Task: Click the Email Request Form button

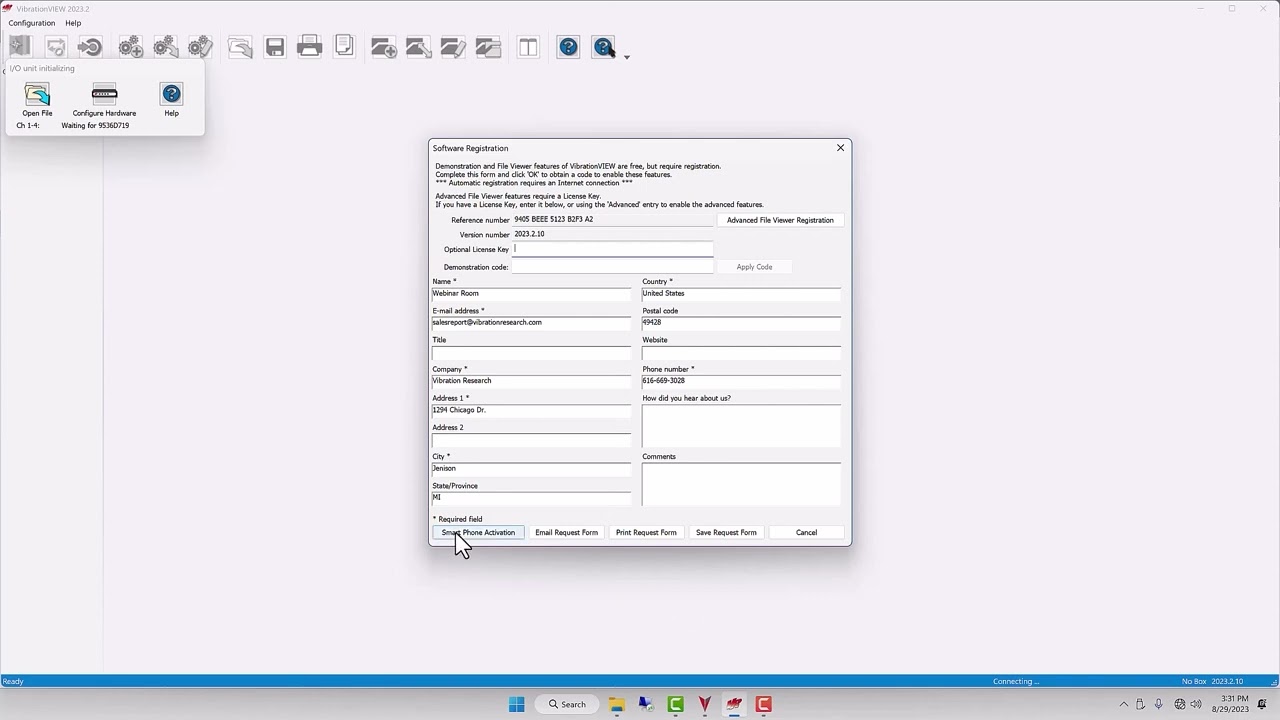Action: 566,532
